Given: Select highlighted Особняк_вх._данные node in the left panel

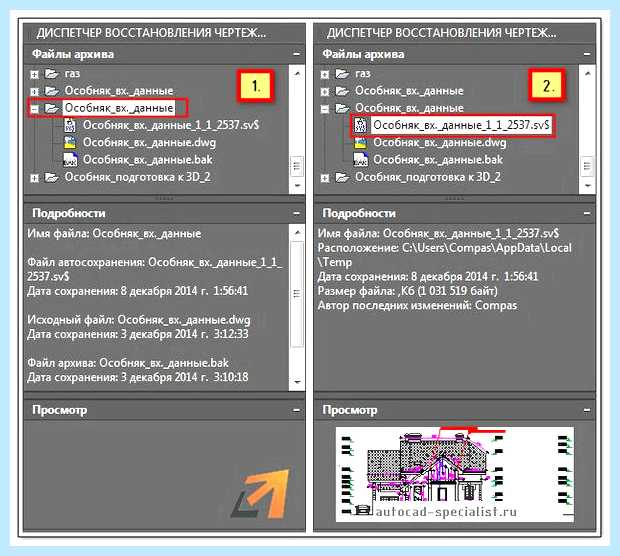Looking at the screenshot, I should pyautogui.click(x=119, y=108).
